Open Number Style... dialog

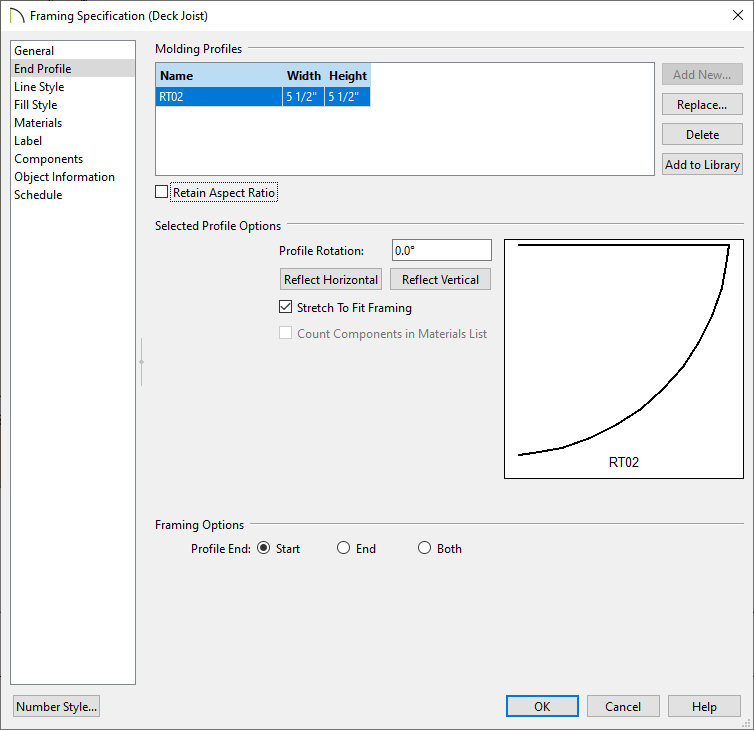(56, 706)
